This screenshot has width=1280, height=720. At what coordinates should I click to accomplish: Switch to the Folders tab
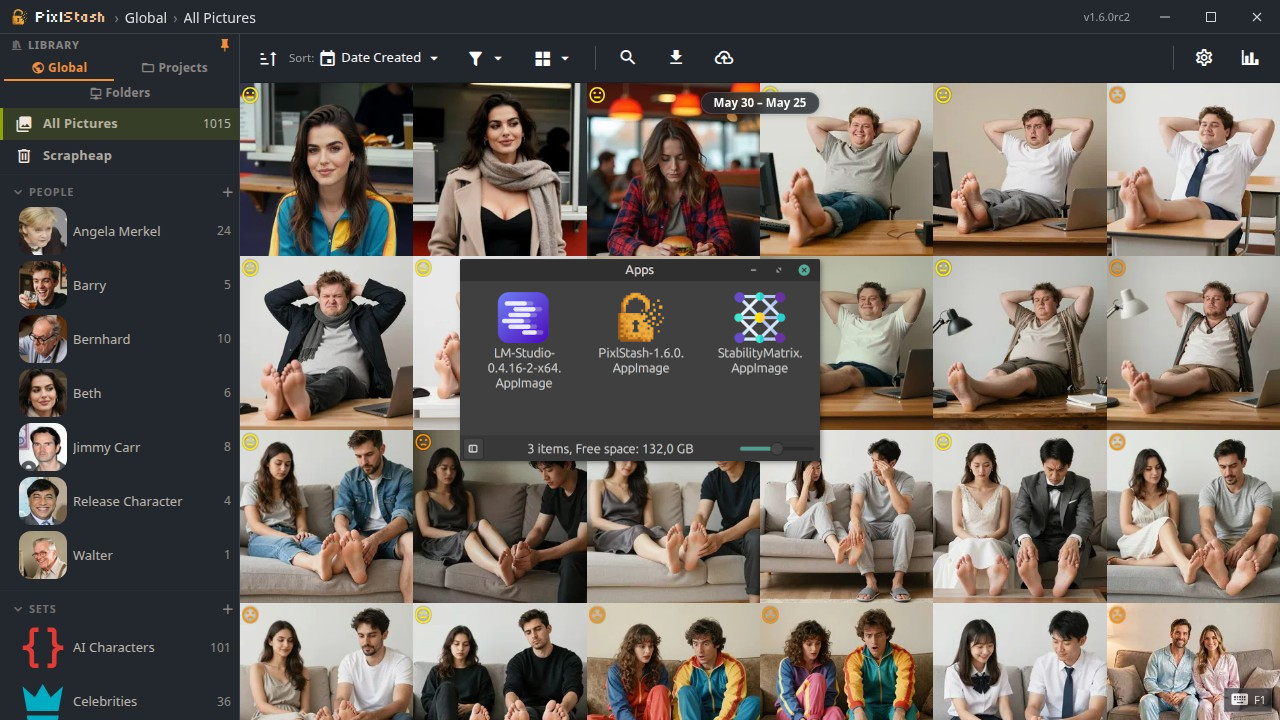[120, 93]
